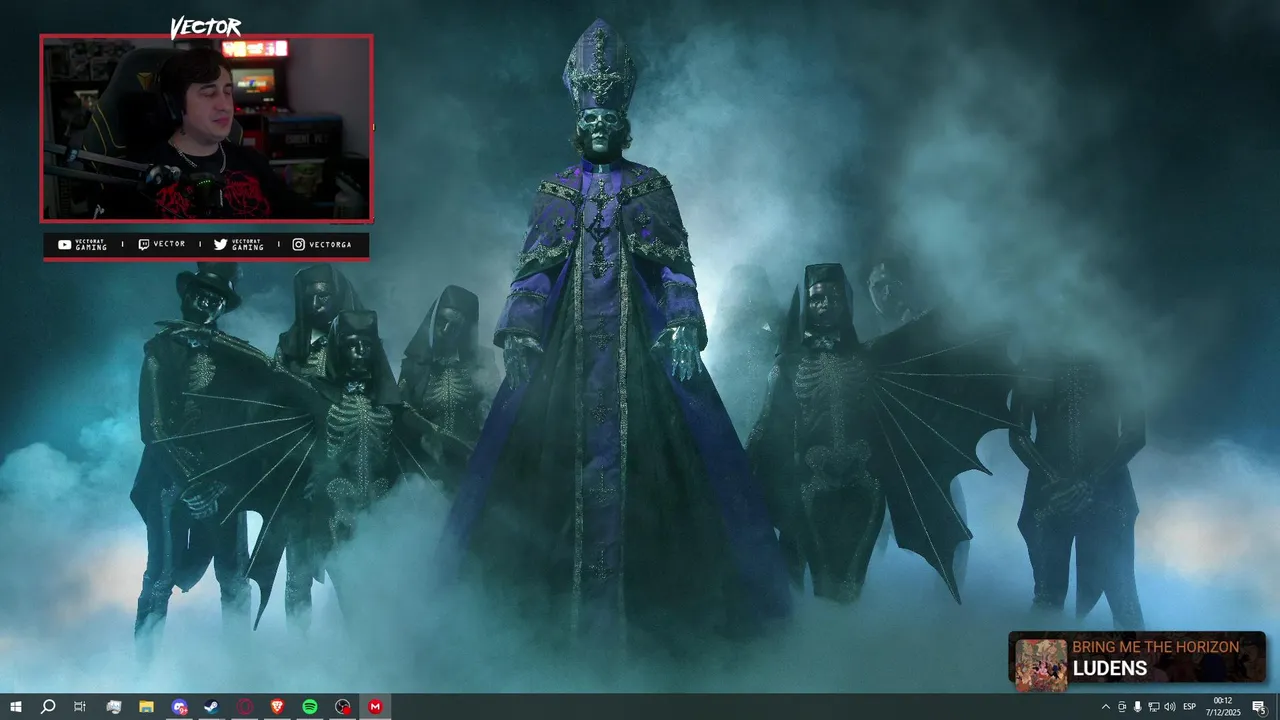
Task: Open Spotify from taskbar
Action: click(x=310, y=707)
